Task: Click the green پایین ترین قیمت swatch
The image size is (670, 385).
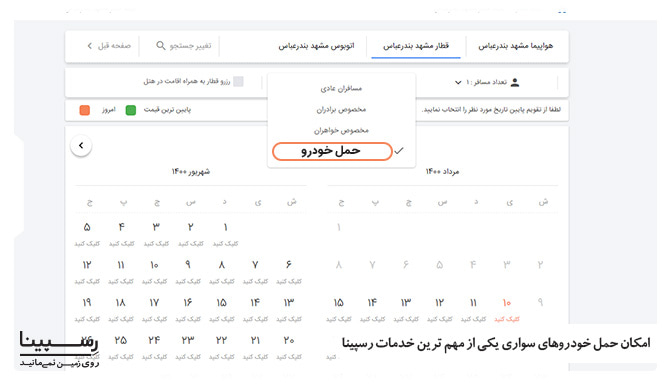Action: click(x=131, y=110)
